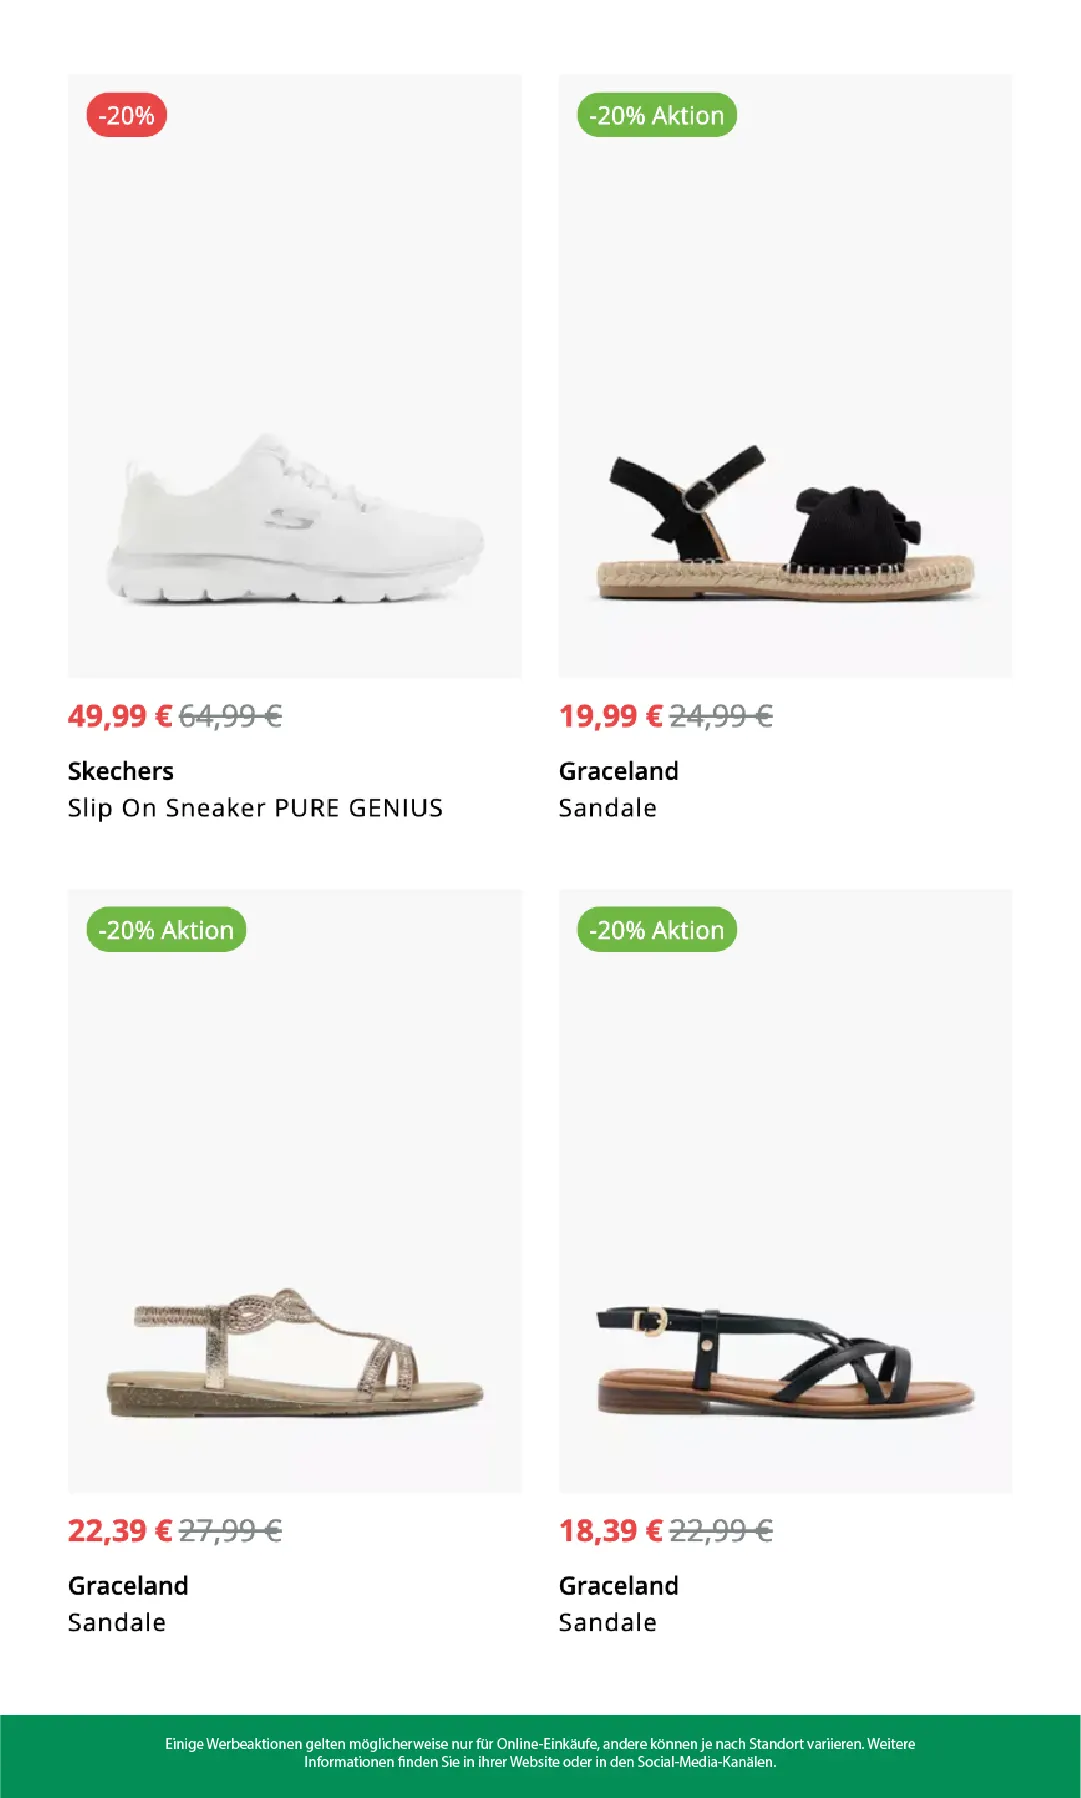Click -20% Aktion badge on bow sandal

click(657, 116)
